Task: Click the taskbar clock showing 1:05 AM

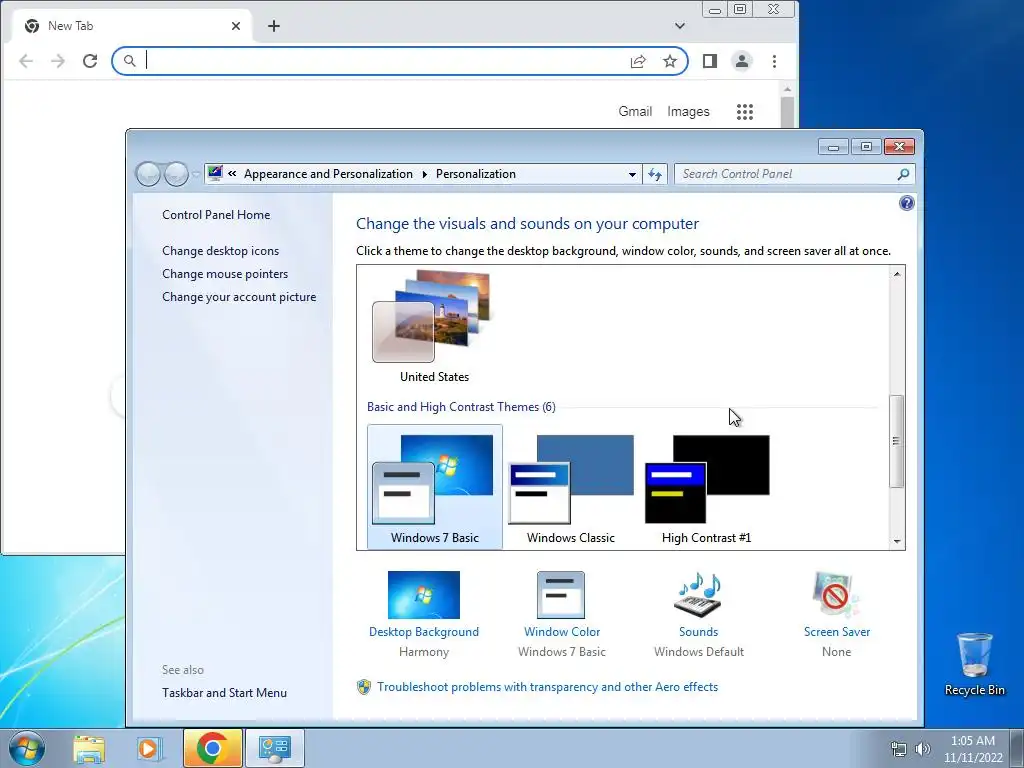Action: 973,749
